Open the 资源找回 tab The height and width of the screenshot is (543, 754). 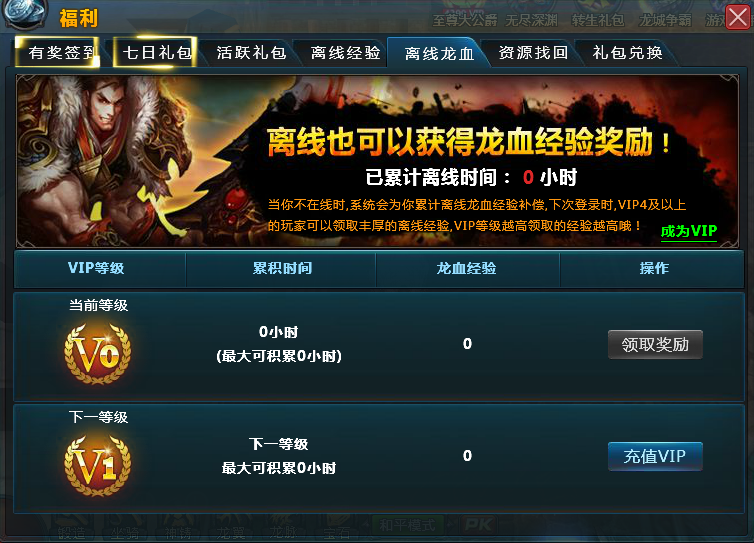click(533, 52)
